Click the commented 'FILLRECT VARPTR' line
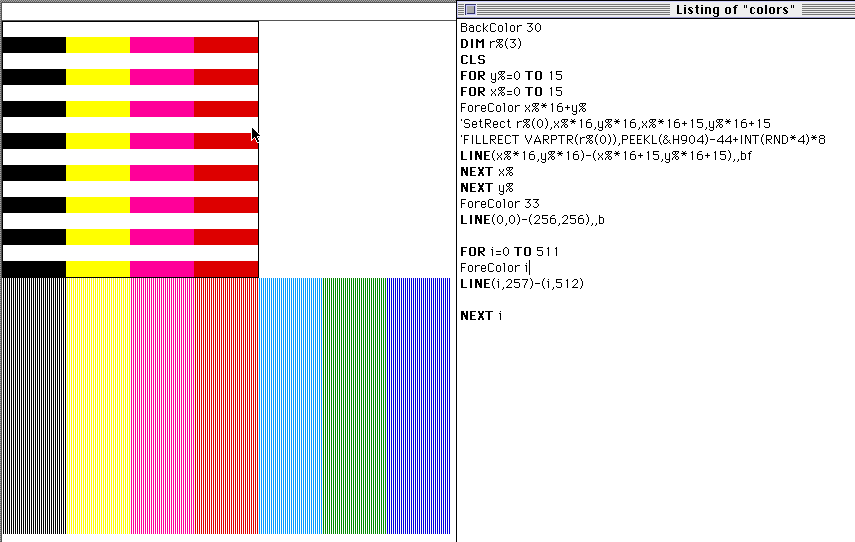855x542 pixels. 642,140
